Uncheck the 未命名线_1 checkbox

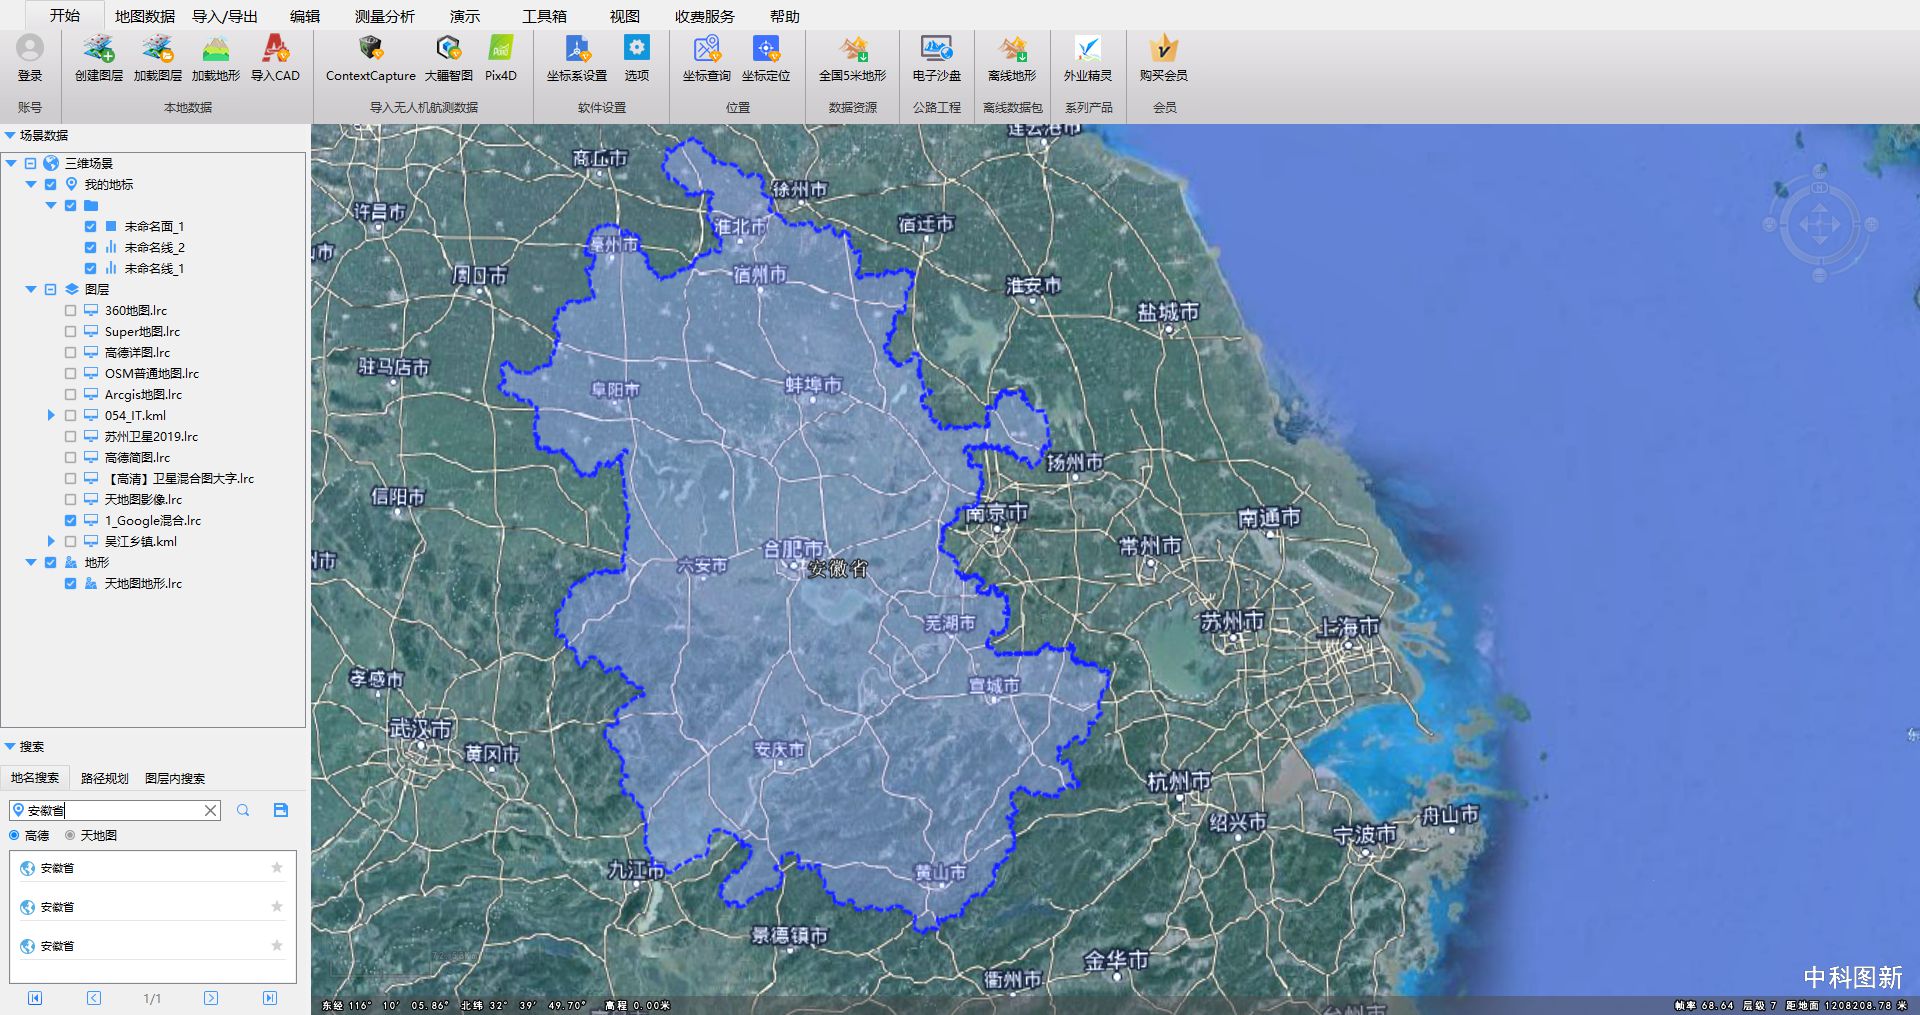[90, 268]
